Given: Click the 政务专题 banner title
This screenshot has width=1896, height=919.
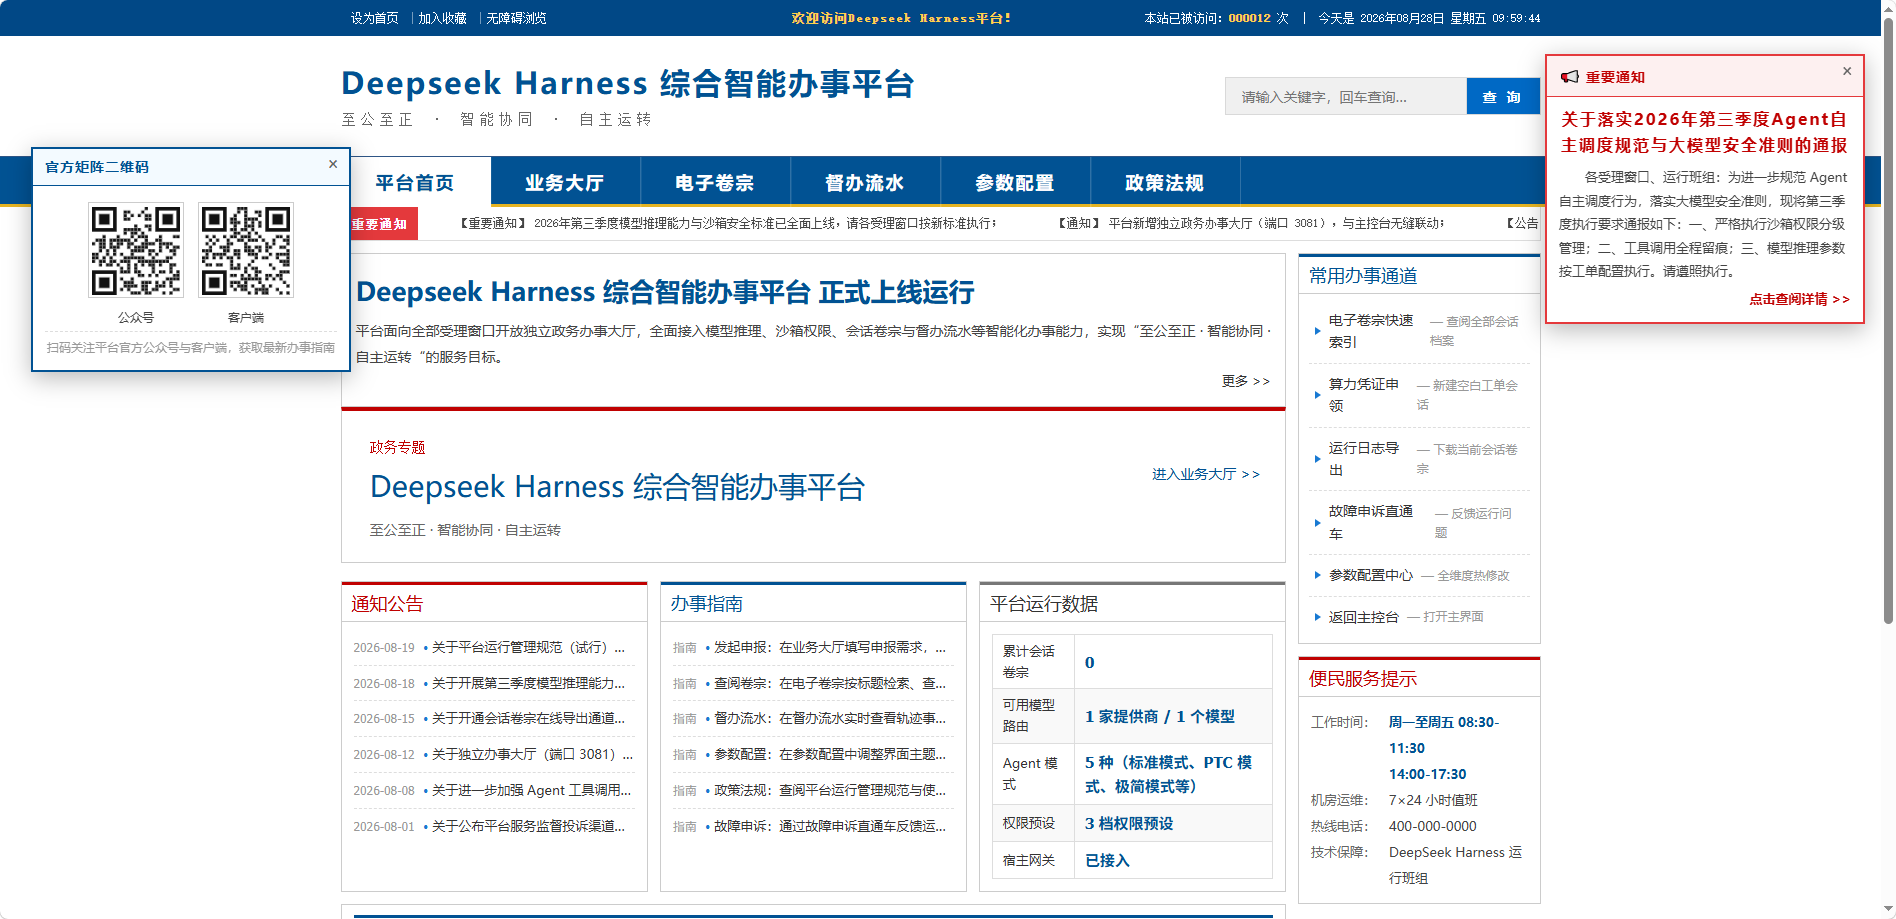Looking at the screenshot, I should click(x=617, y=487).
